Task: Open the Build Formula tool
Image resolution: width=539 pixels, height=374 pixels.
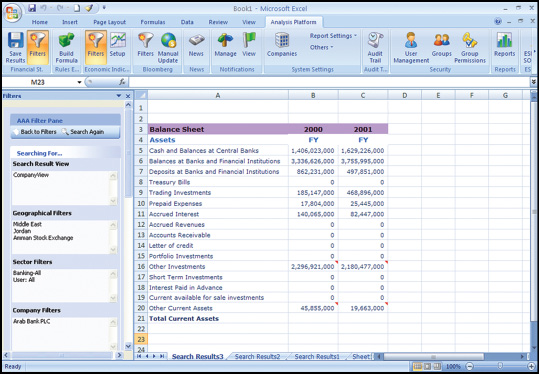Action: tap(66, 47)
